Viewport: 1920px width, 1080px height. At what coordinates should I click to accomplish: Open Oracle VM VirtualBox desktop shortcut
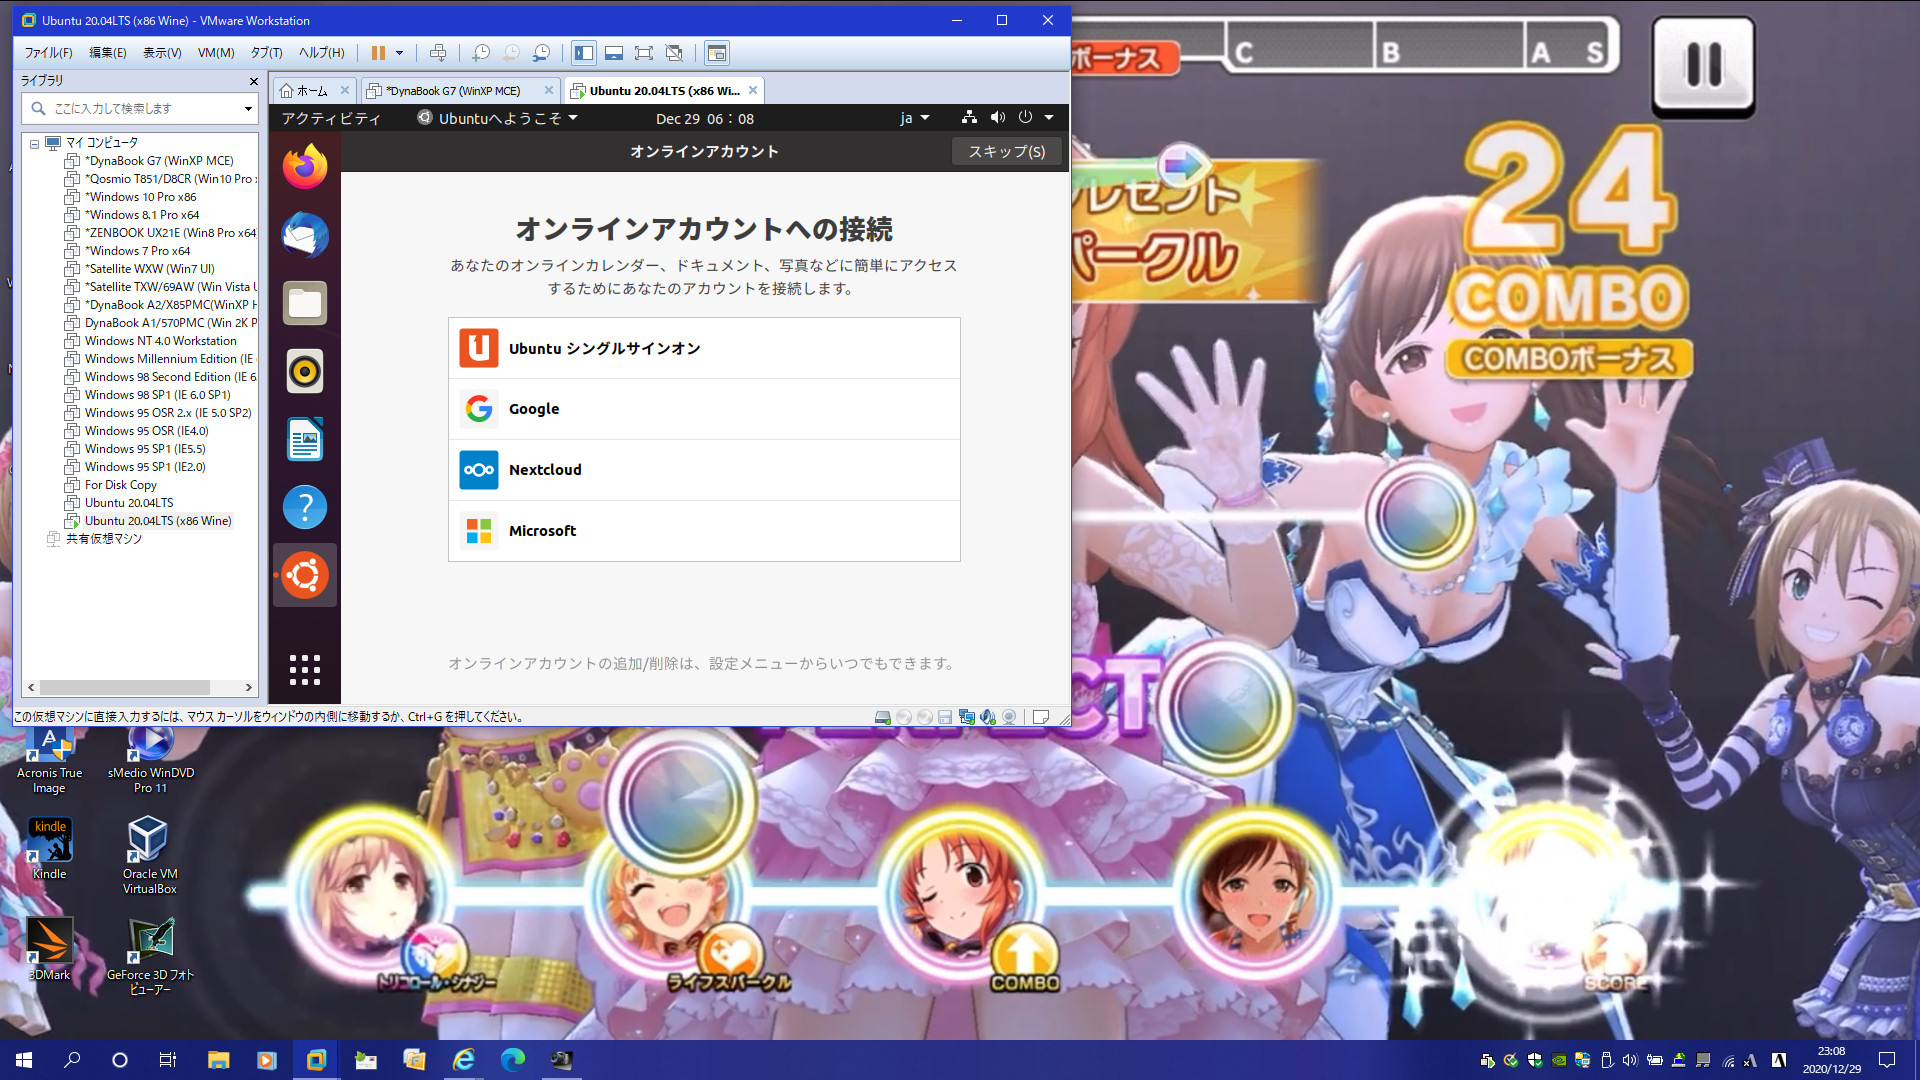[x=150, y=855]
